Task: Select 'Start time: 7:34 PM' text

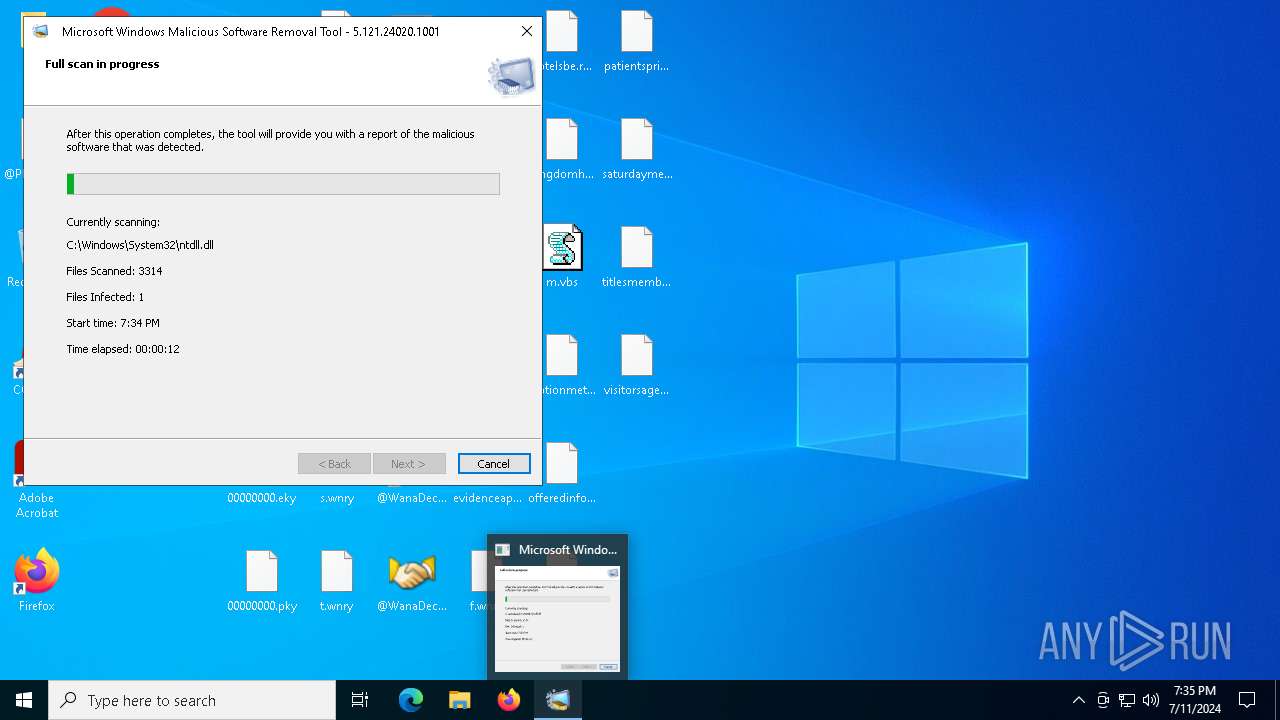Action: 113,323
